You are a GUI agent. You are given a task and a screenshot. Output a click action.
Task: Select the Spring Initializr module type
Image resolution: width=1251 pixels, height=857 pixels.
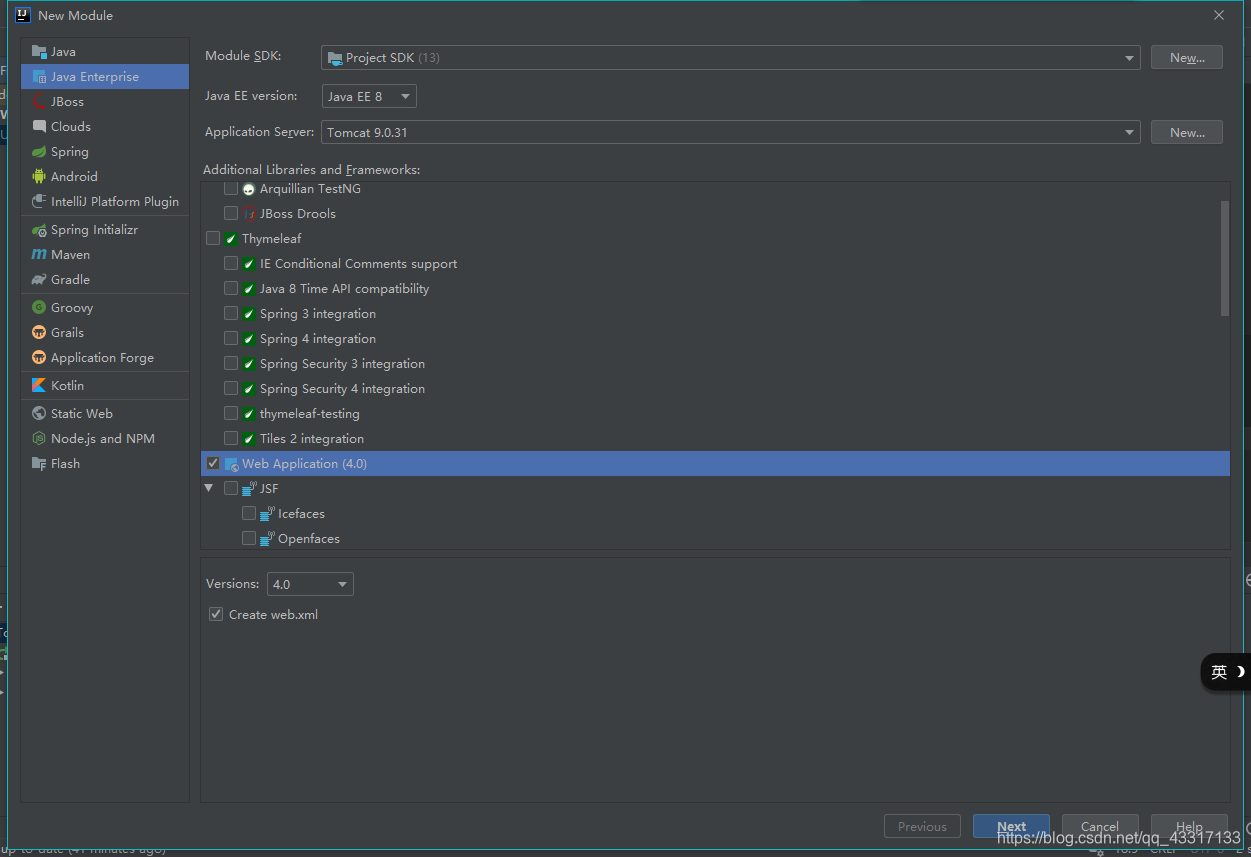coord(105,230)
